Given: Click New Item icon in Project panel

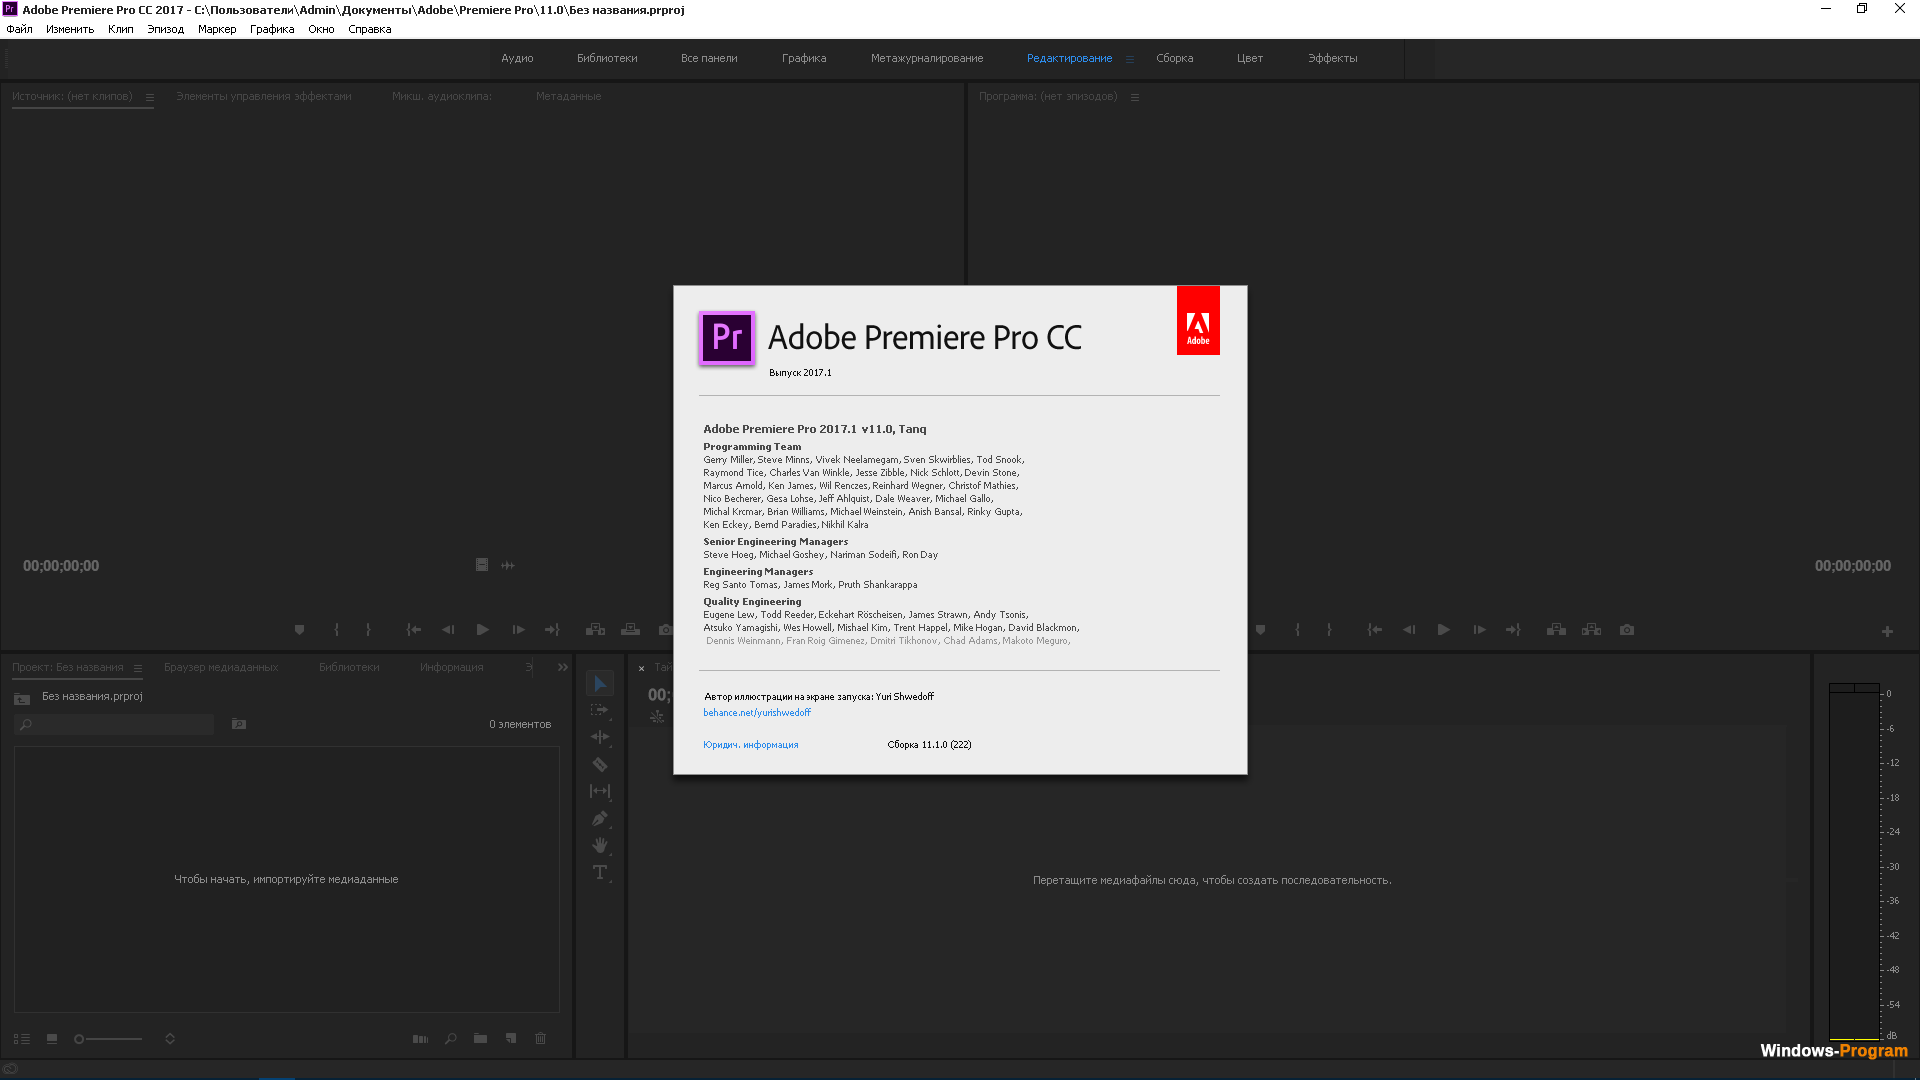Looking at the screenshot, I should [x=511, y=1039].
